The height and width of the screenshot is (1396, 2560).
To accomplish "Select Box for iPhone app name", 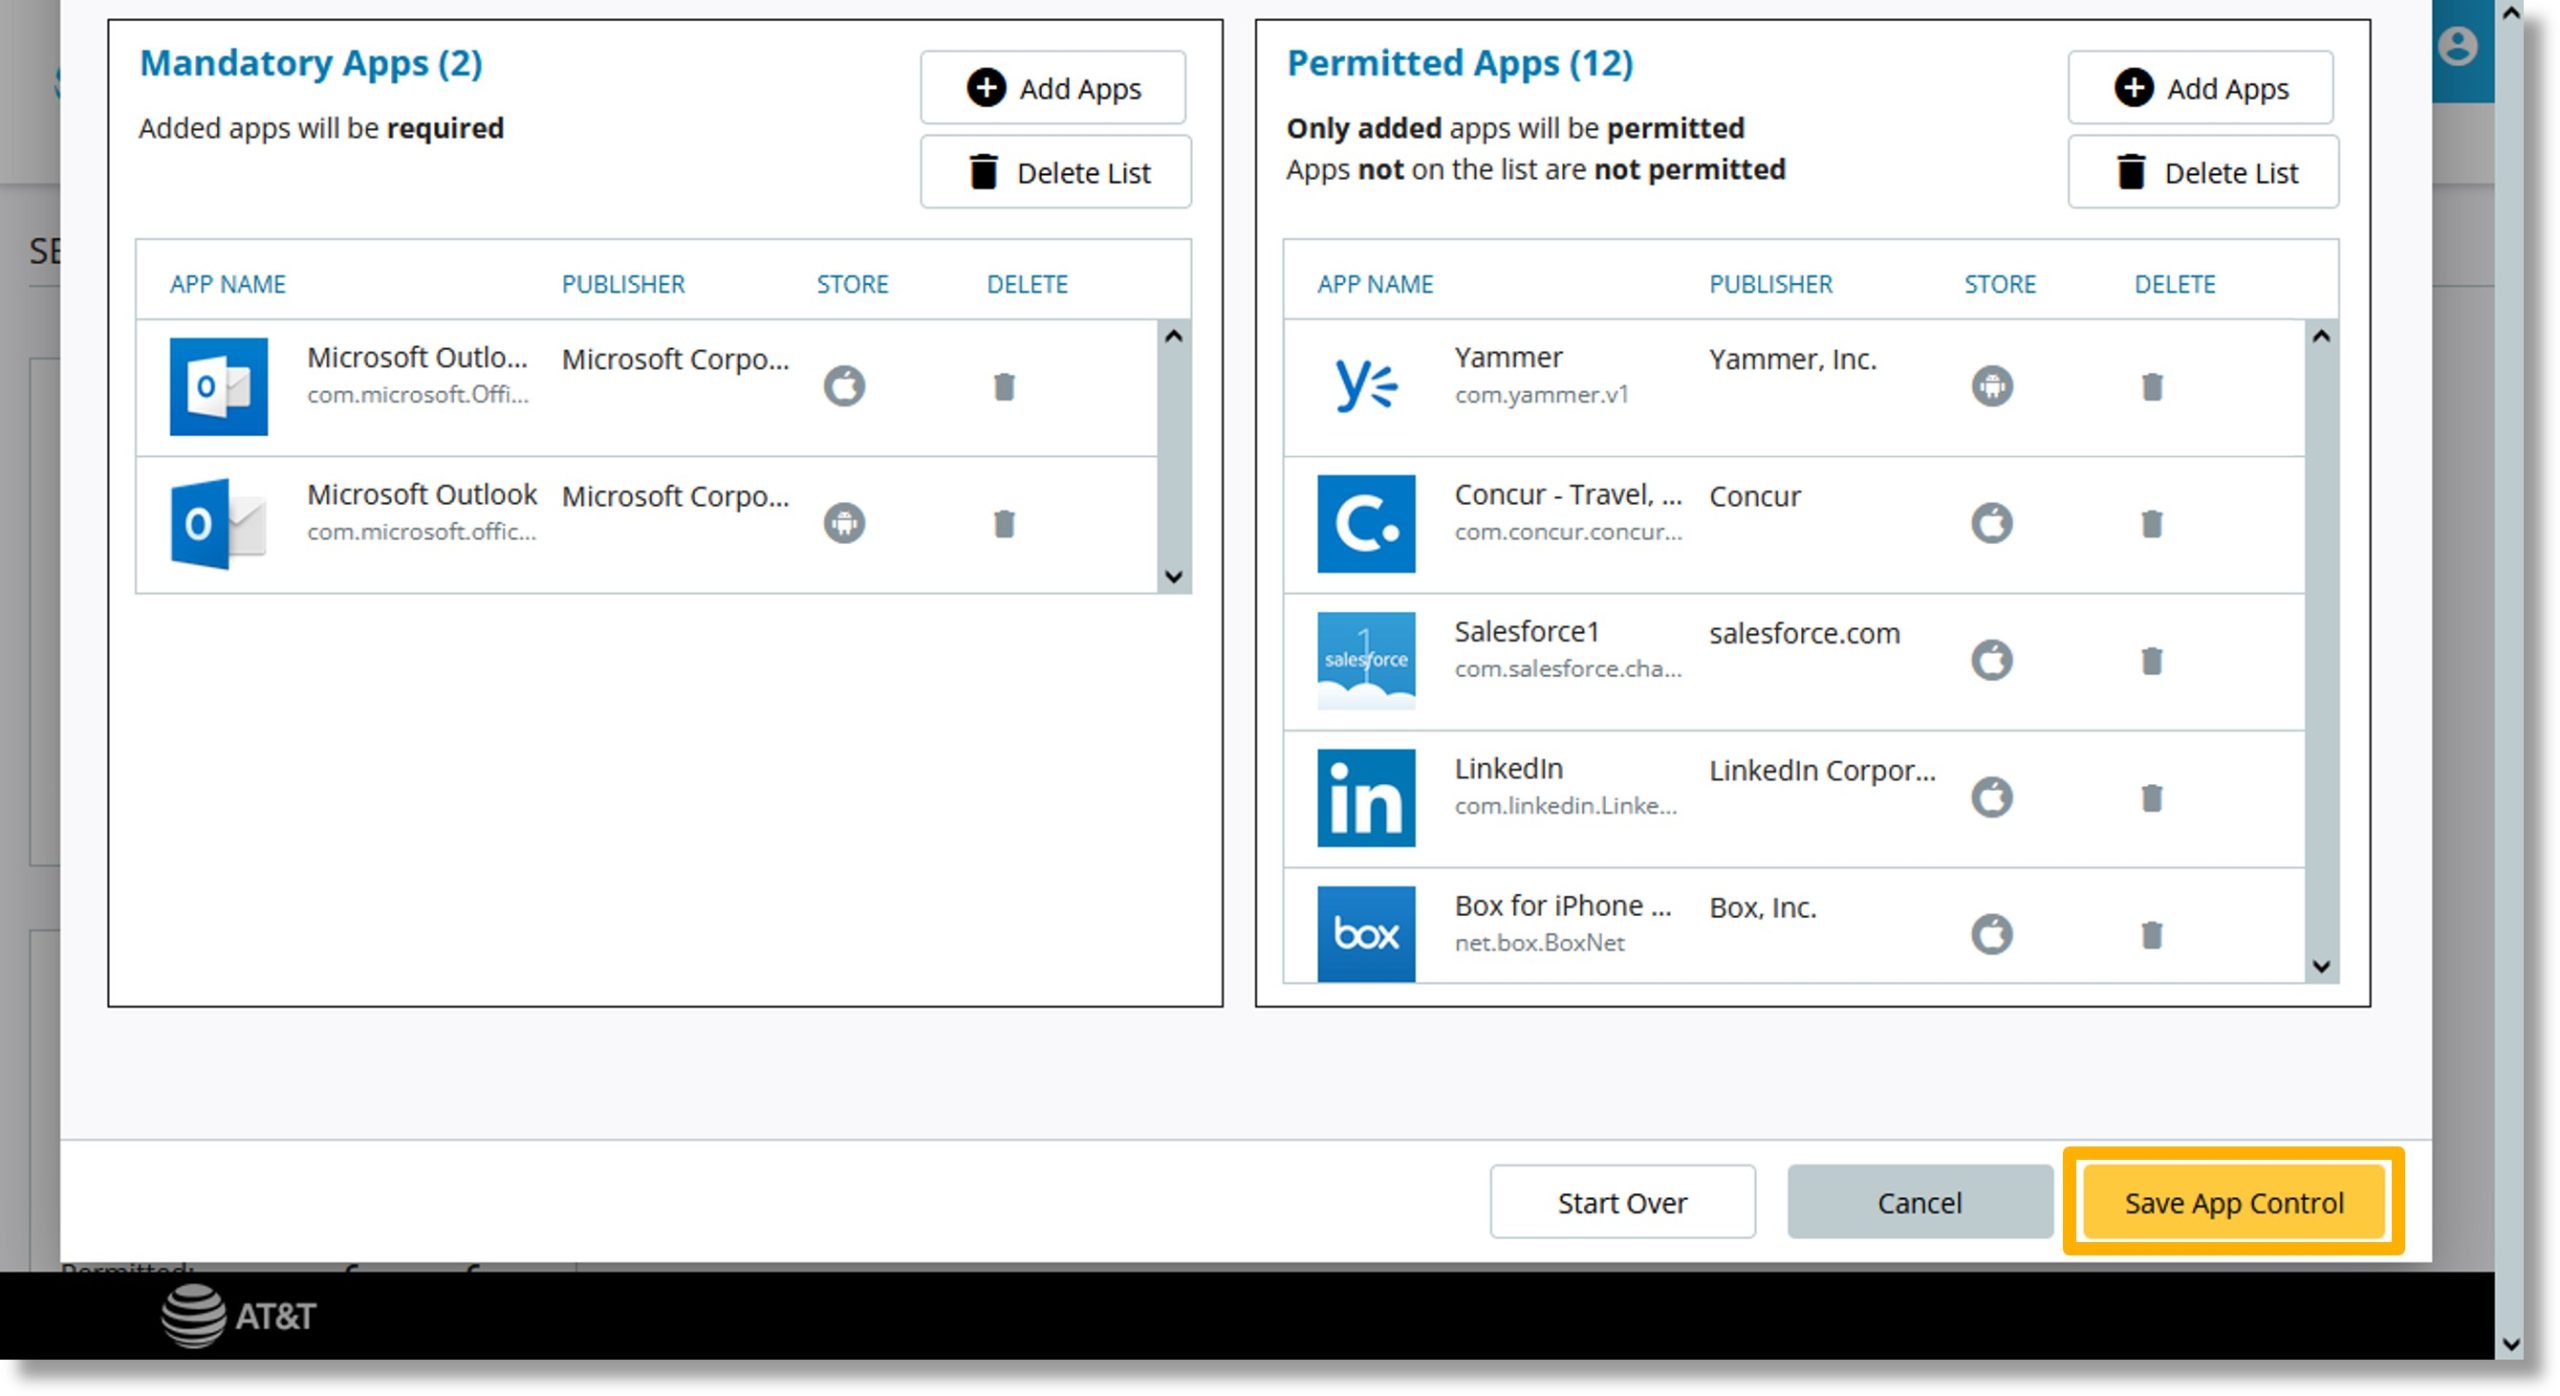I will coord(1562,905).
